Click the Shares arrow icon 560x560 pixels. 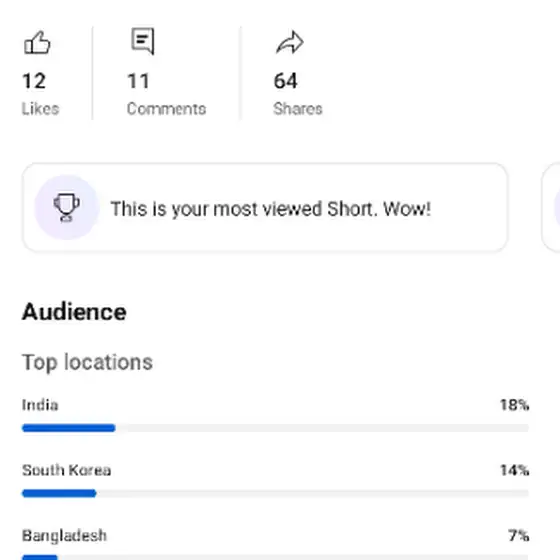click(x=290, y=42)
